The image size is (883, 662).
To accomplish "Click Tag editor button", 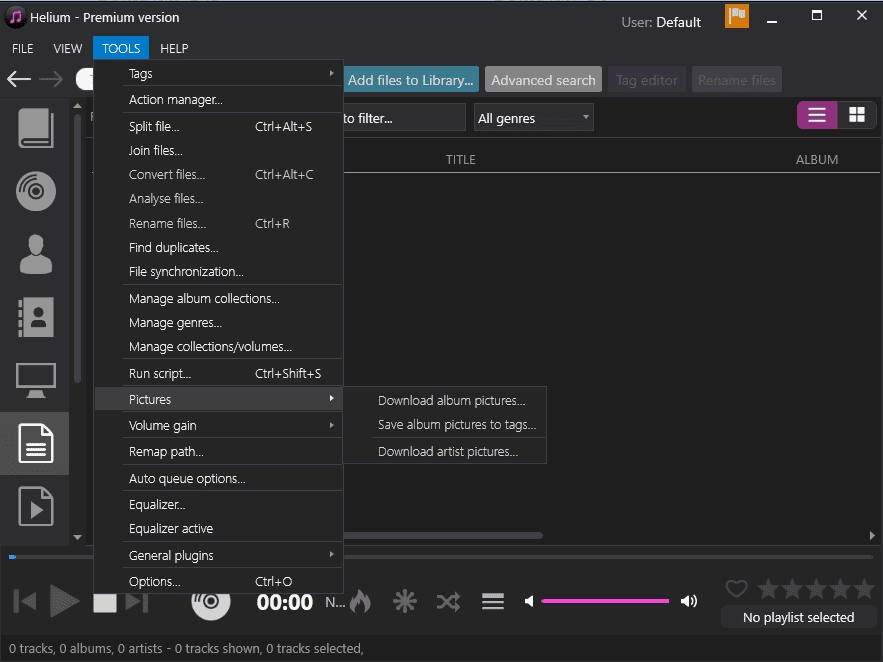I will 646,79.
